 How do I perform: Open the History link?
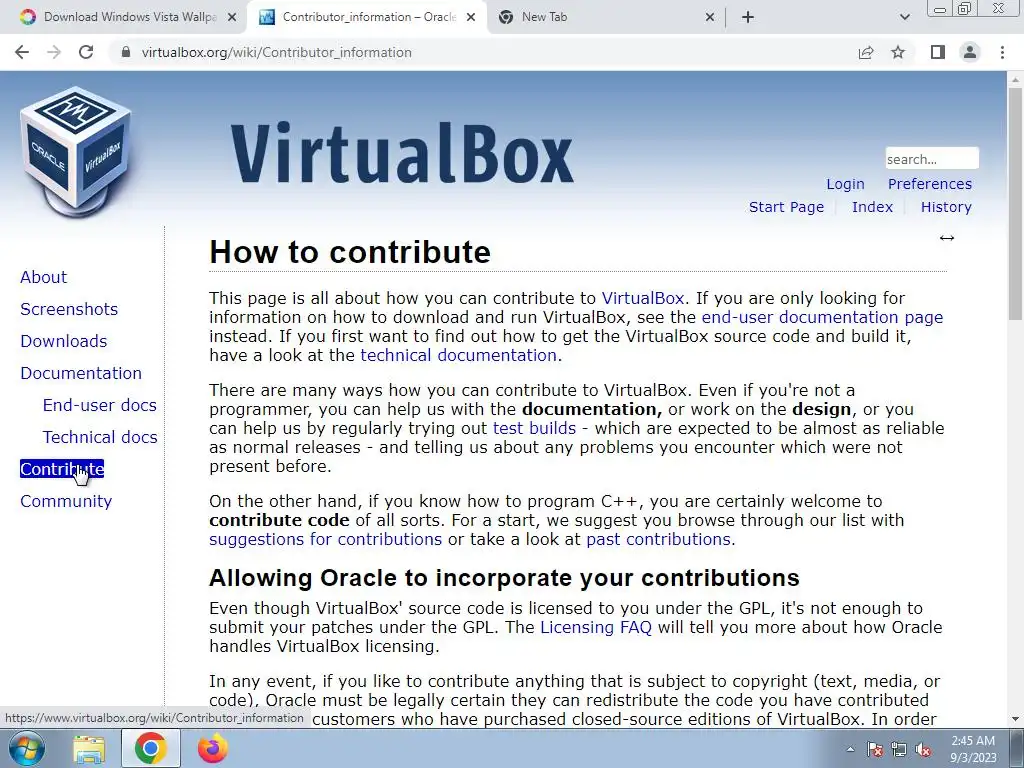pyautogui.click(x=946, y=207)
